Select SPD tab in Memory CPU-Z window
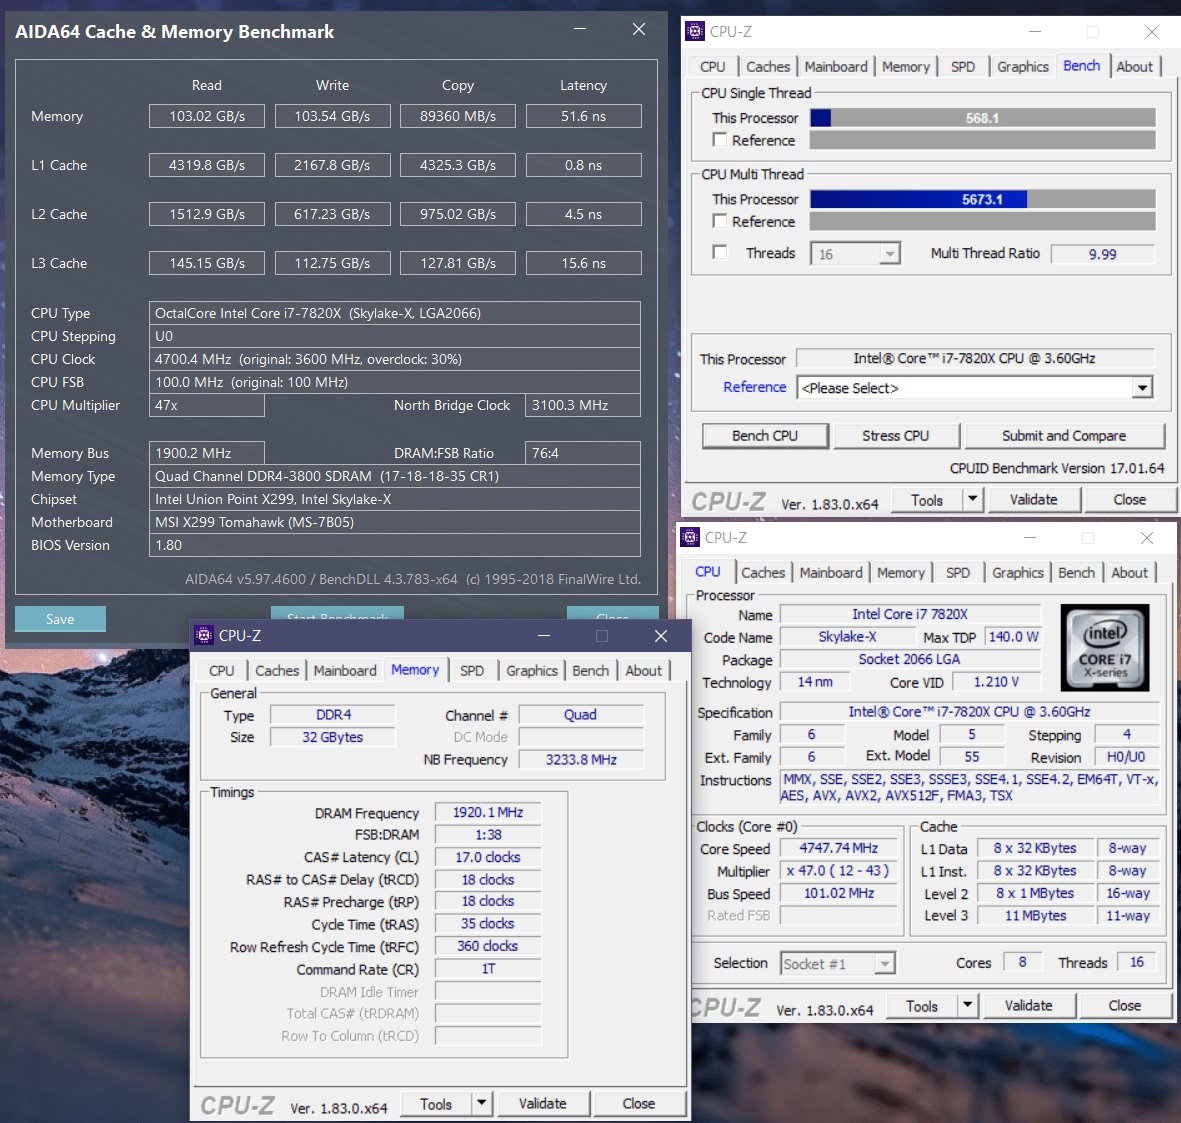This screenshot has height=1123, width=1181. (471, 670)
